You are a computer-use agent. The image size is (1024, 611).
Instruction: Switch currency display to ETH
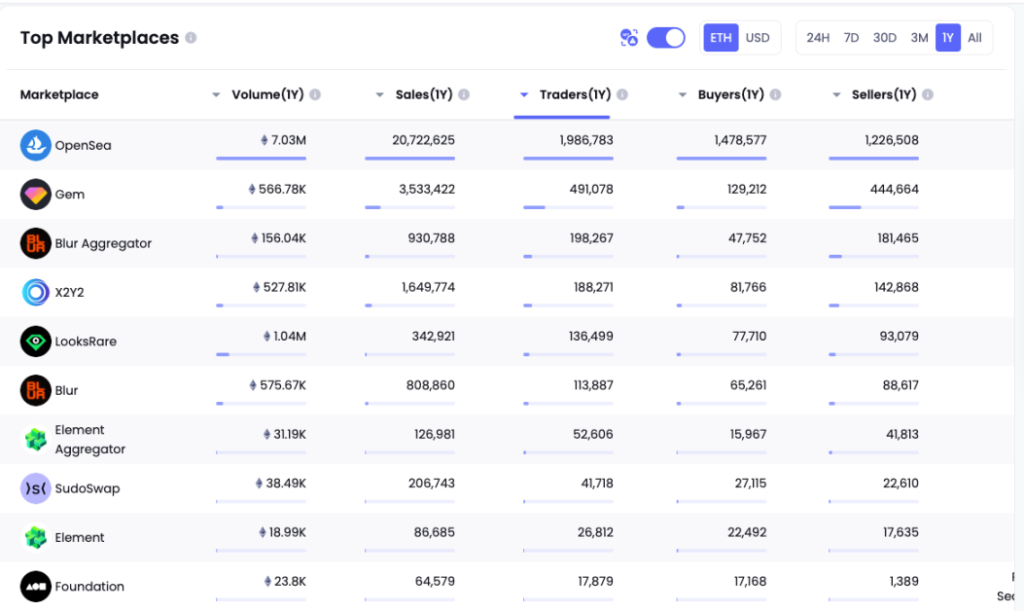(x=721, y=38)
